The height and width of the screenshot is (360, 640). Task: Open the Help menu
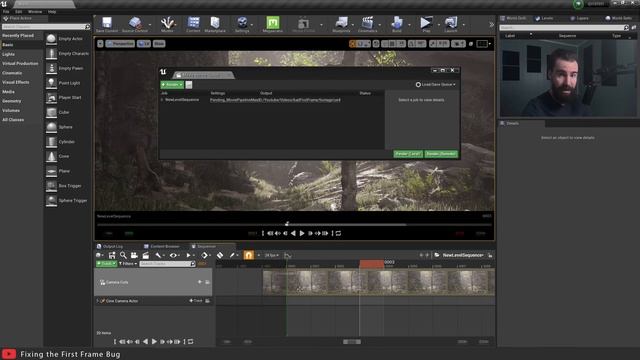[52, 11]
